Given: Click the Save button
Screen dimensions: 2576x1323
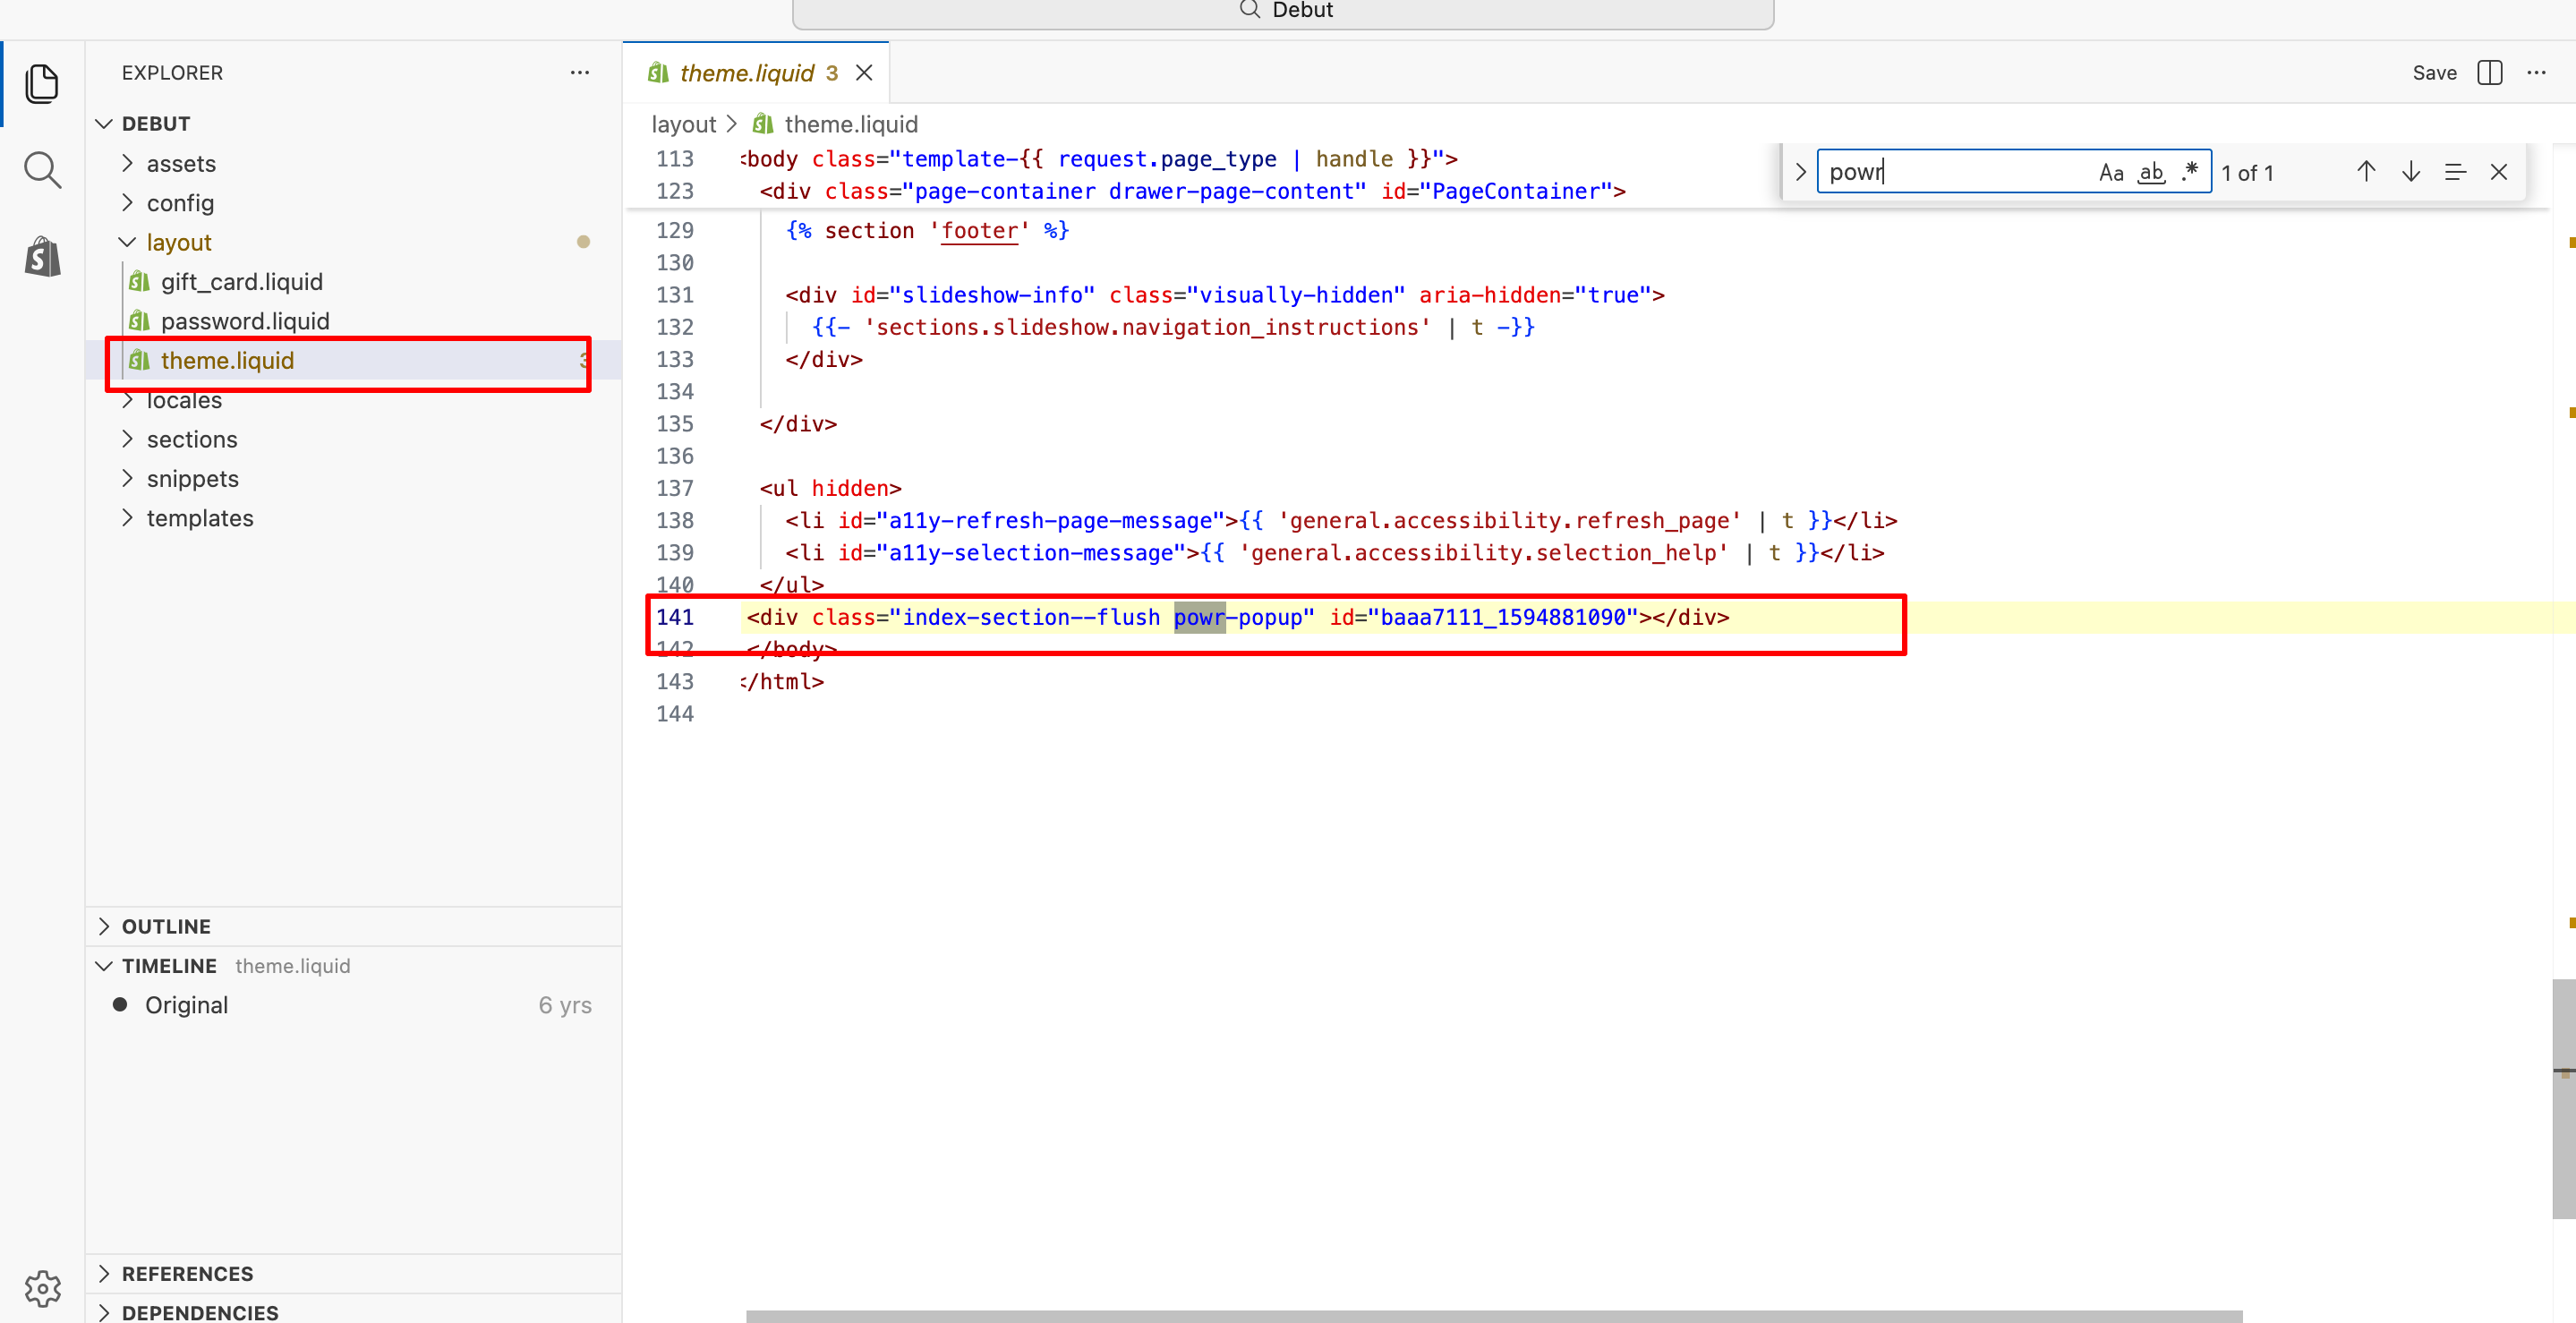Looking at the screenshot, I should click(2433, 73).
